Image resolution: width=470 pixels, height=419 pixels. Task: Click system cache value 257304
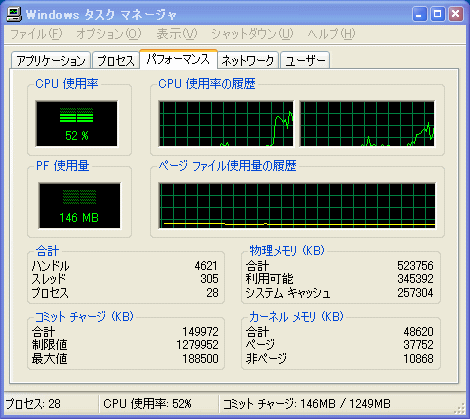tap(415, 293)
